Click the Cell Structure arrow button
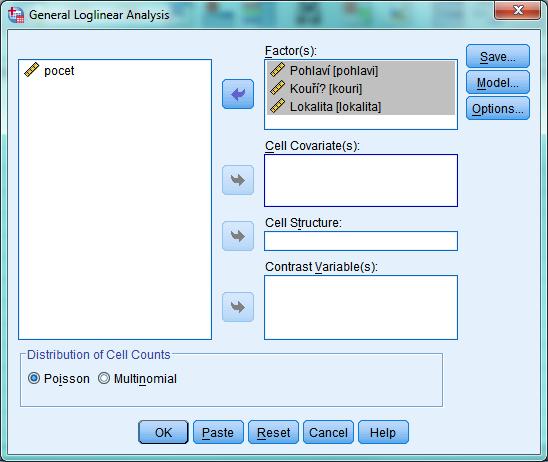The width and height of the screenshot is (548, 462). pyautogui.click(x=238, y=236)
